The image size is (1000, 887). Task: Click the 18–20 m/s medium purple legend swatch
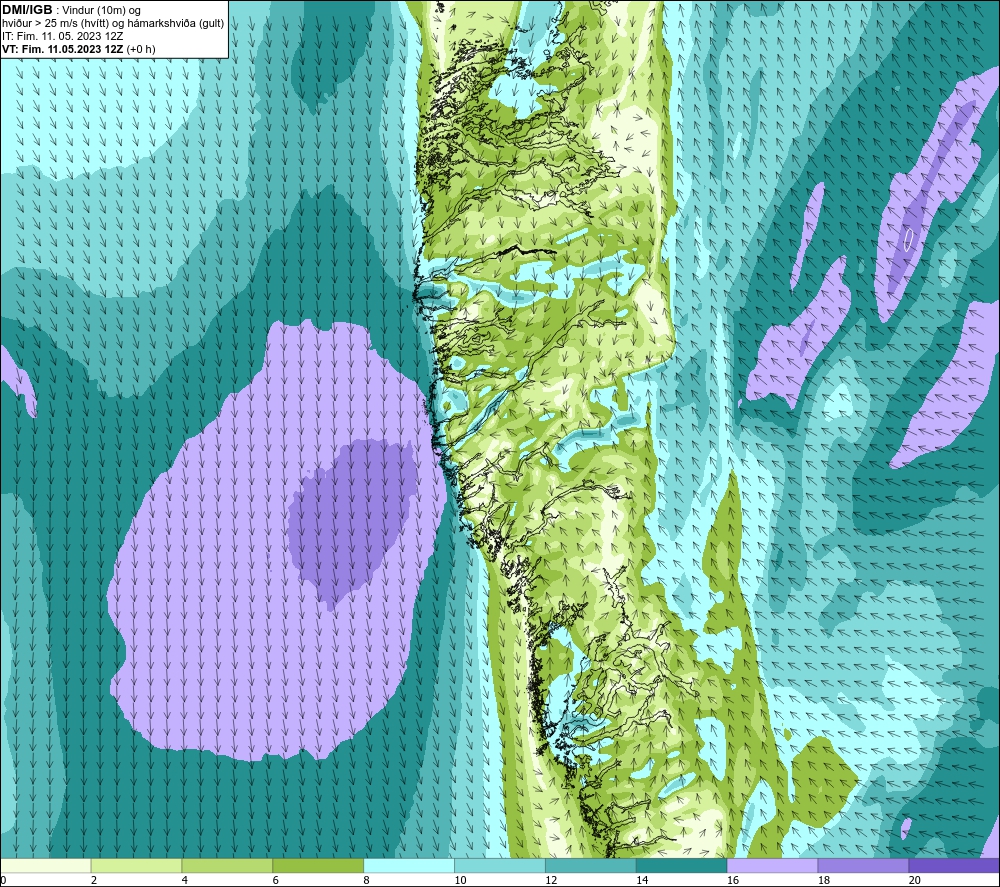click(x=863, y=865)
